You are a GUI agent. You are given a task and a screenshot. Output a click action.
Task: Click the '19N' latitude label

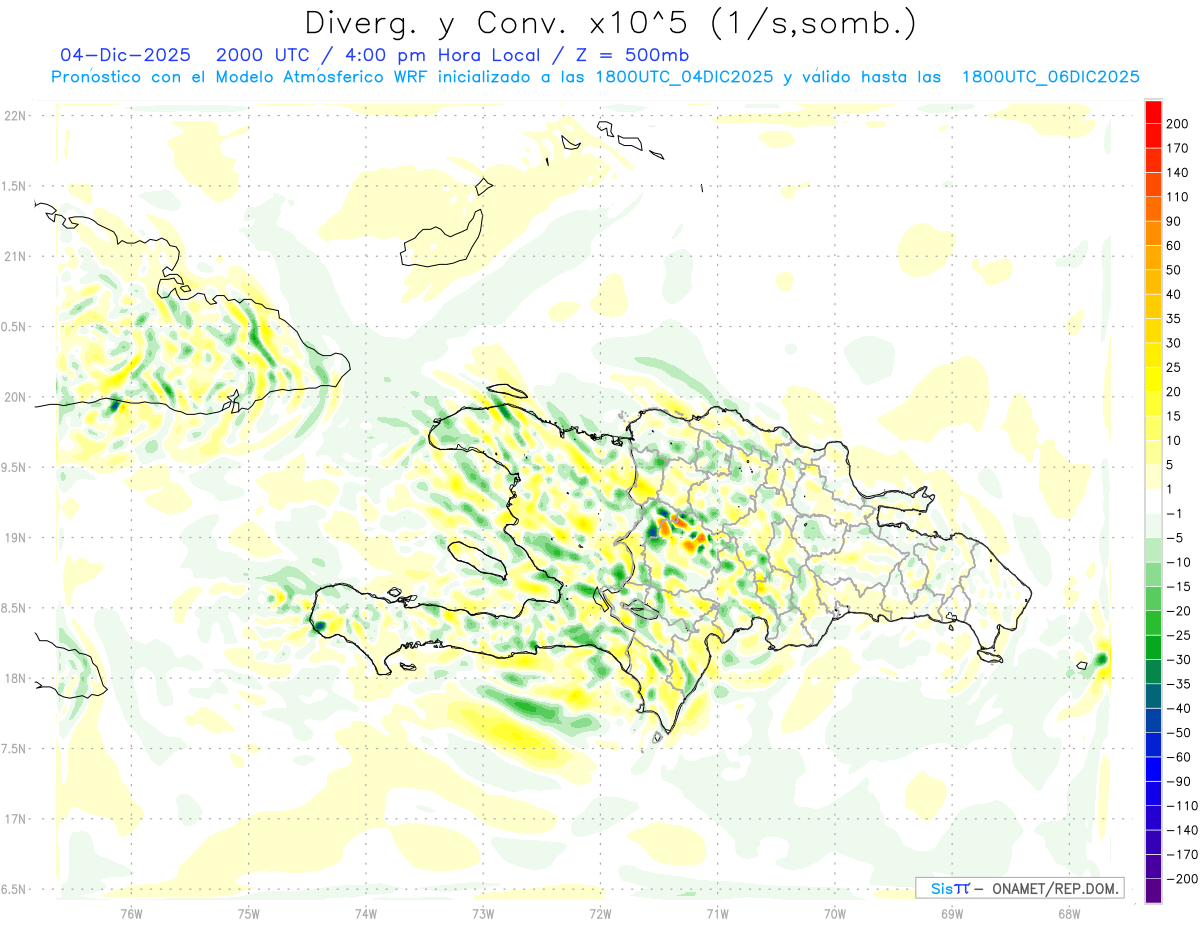pos(14,537)
